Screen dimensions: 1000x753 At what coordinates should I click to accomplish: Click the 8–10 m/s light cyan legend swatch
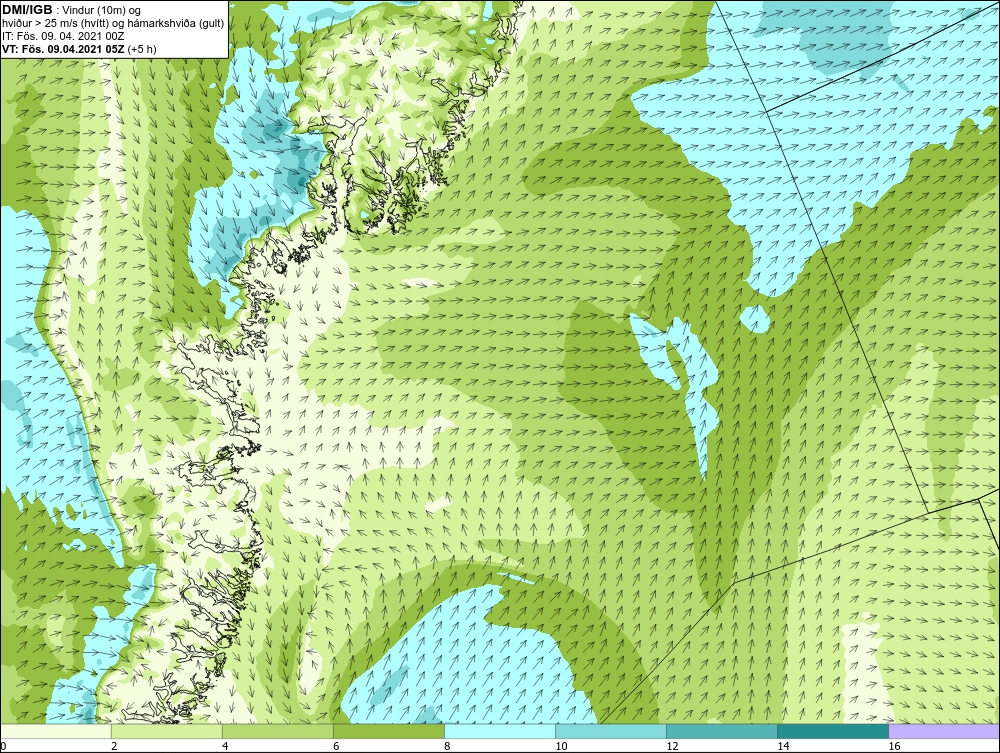click(x=499, y=731)
